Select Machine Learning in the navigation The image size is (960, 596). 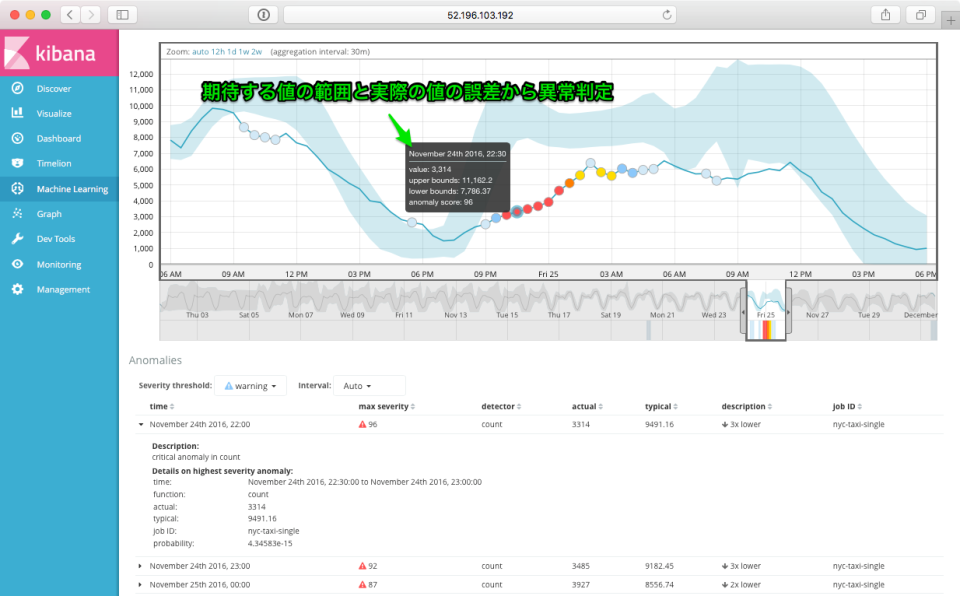point(73,188)
